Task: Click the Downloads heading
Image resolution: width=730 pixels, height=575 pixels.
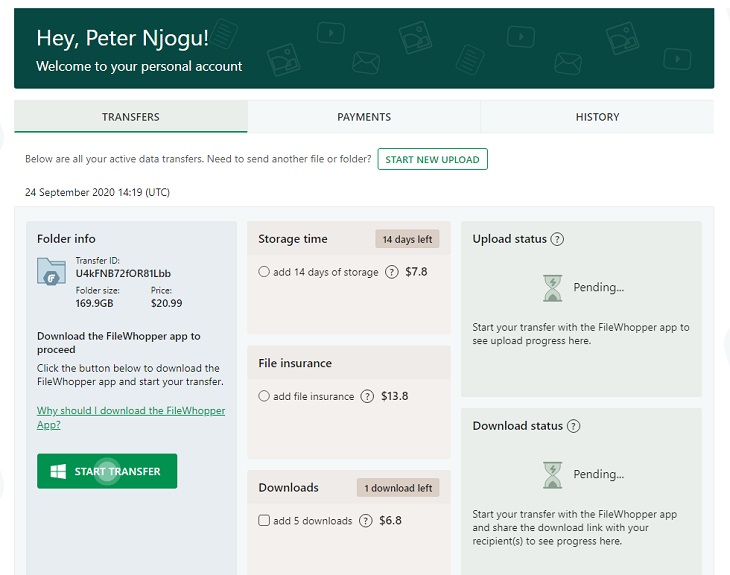Action: [x=289, y=487]
